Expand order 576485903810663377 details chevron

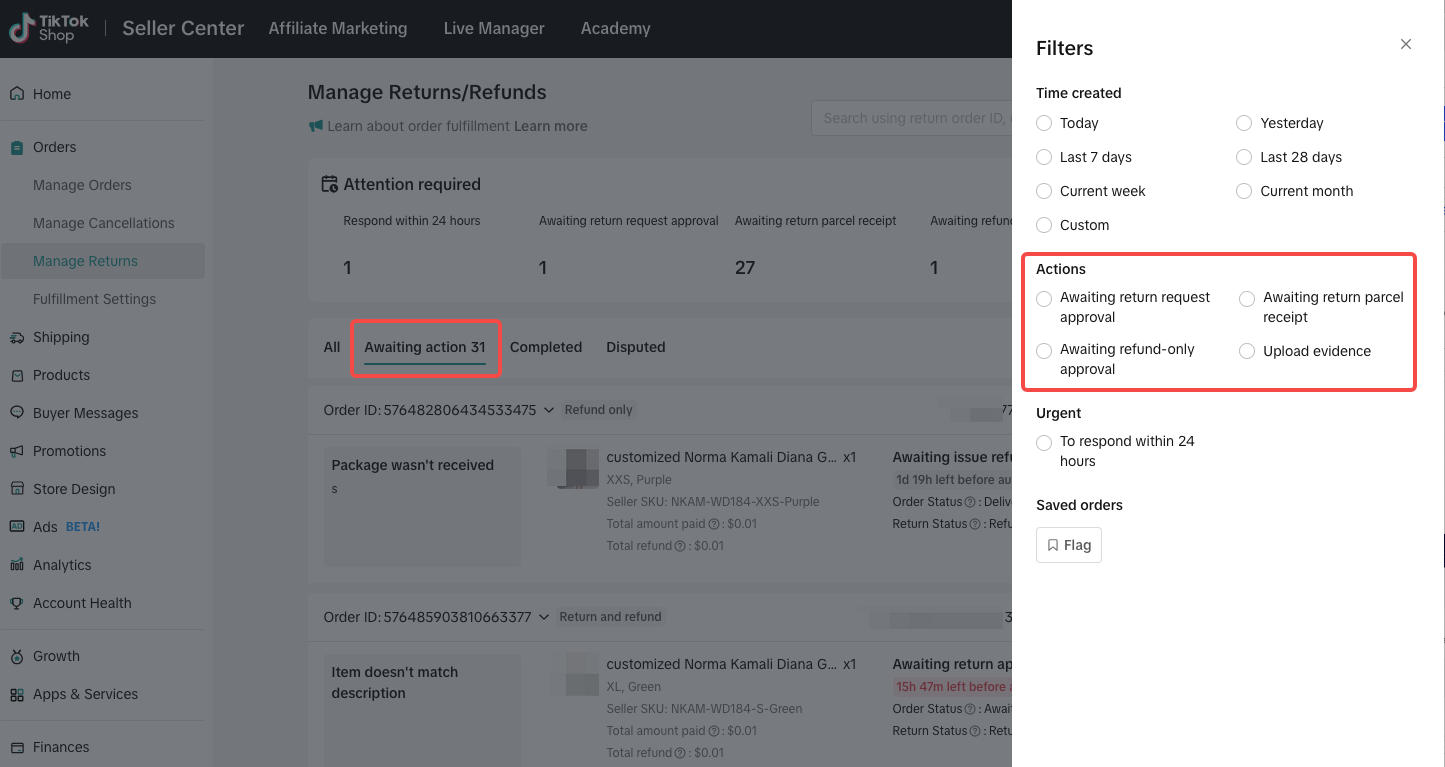(543, 617)
